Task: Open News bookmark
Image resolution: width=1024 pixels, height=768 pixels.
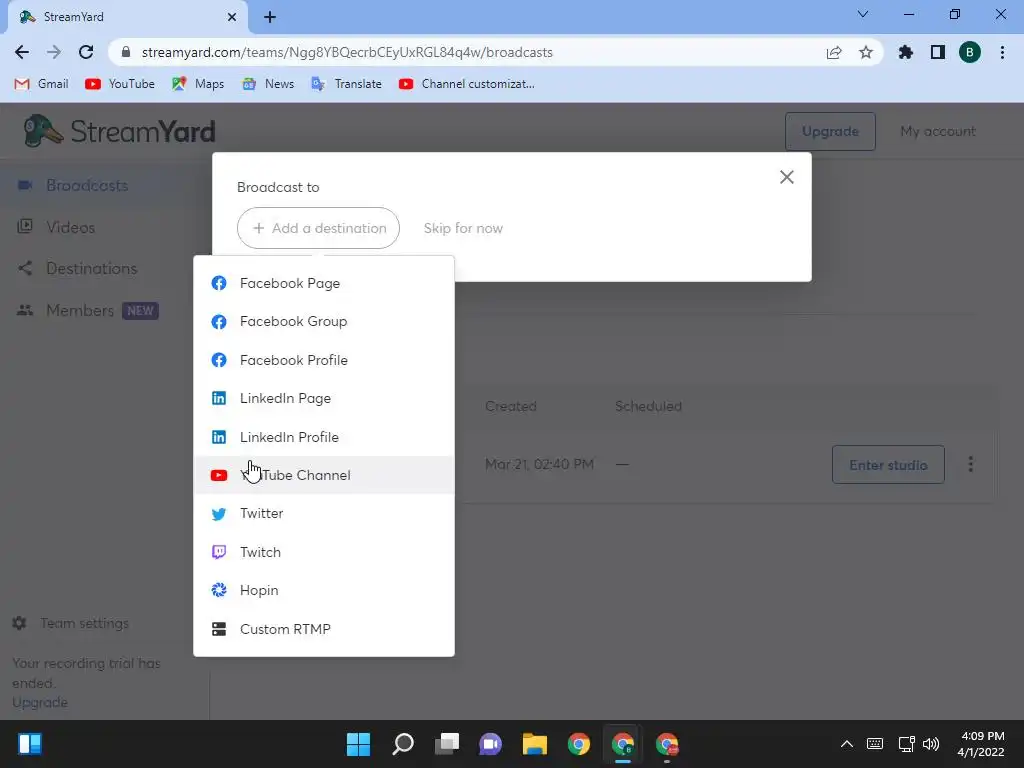Action: click(x=268, y=84)
